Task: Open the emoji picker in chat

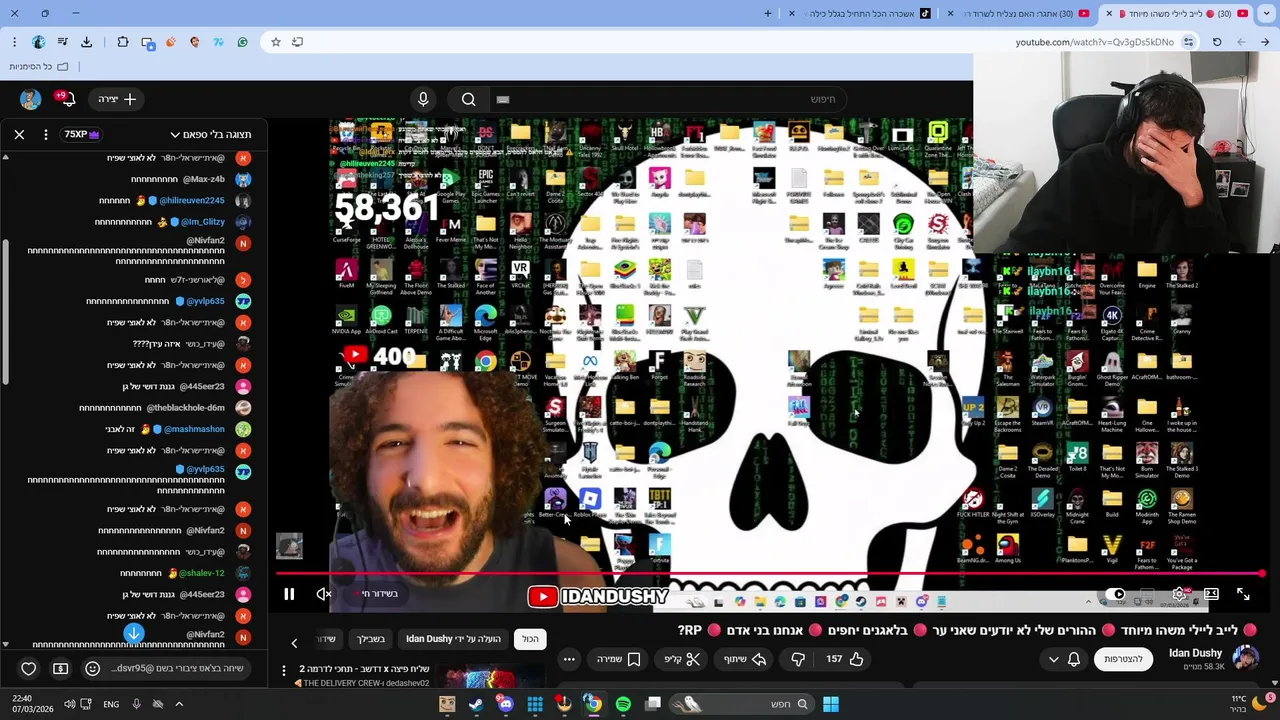Action: [x=92, y=668]
